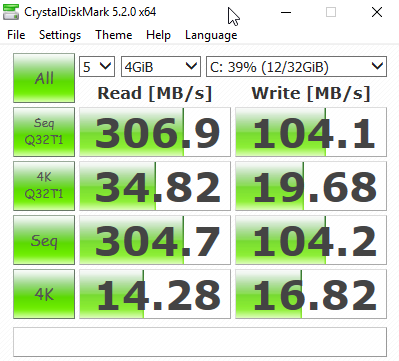Open the File menu
Viewport: 399px width, 361px height.
point(16,35)
